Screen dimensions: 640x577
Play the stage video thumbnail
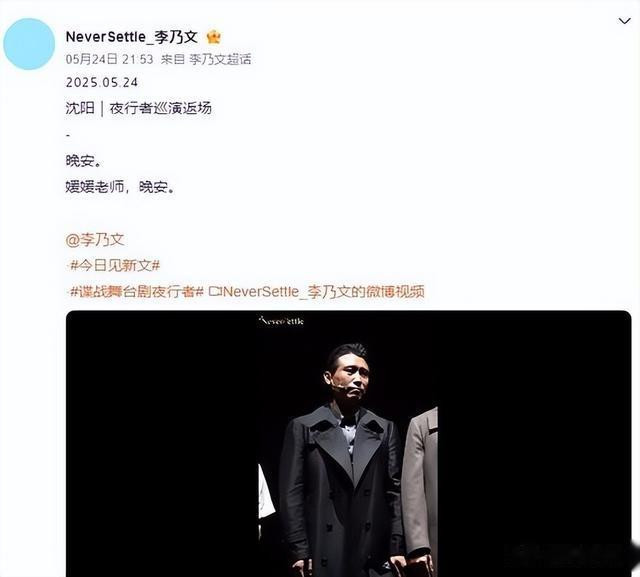(349, 444)
